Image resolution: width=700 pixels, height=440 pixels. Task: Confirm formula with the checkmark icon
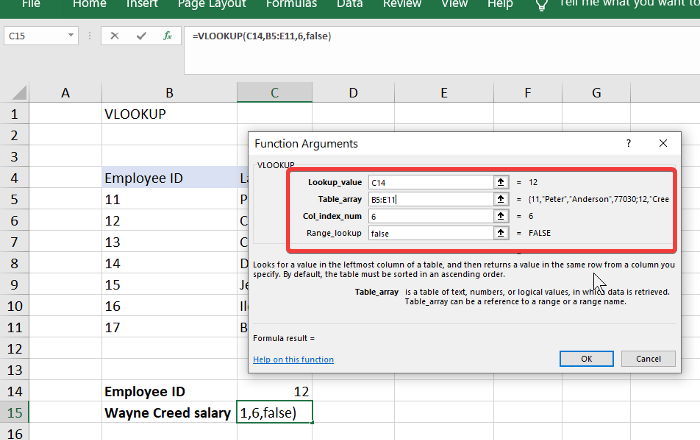pyautogui.click(x=142, y=36)
